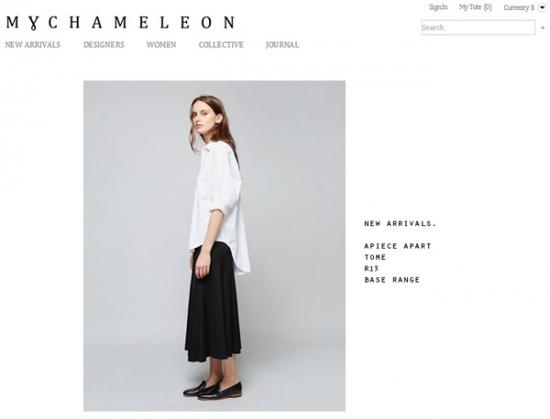Select the Tome designer link
The image size is (550, 419).
click(x=375, y=257)
